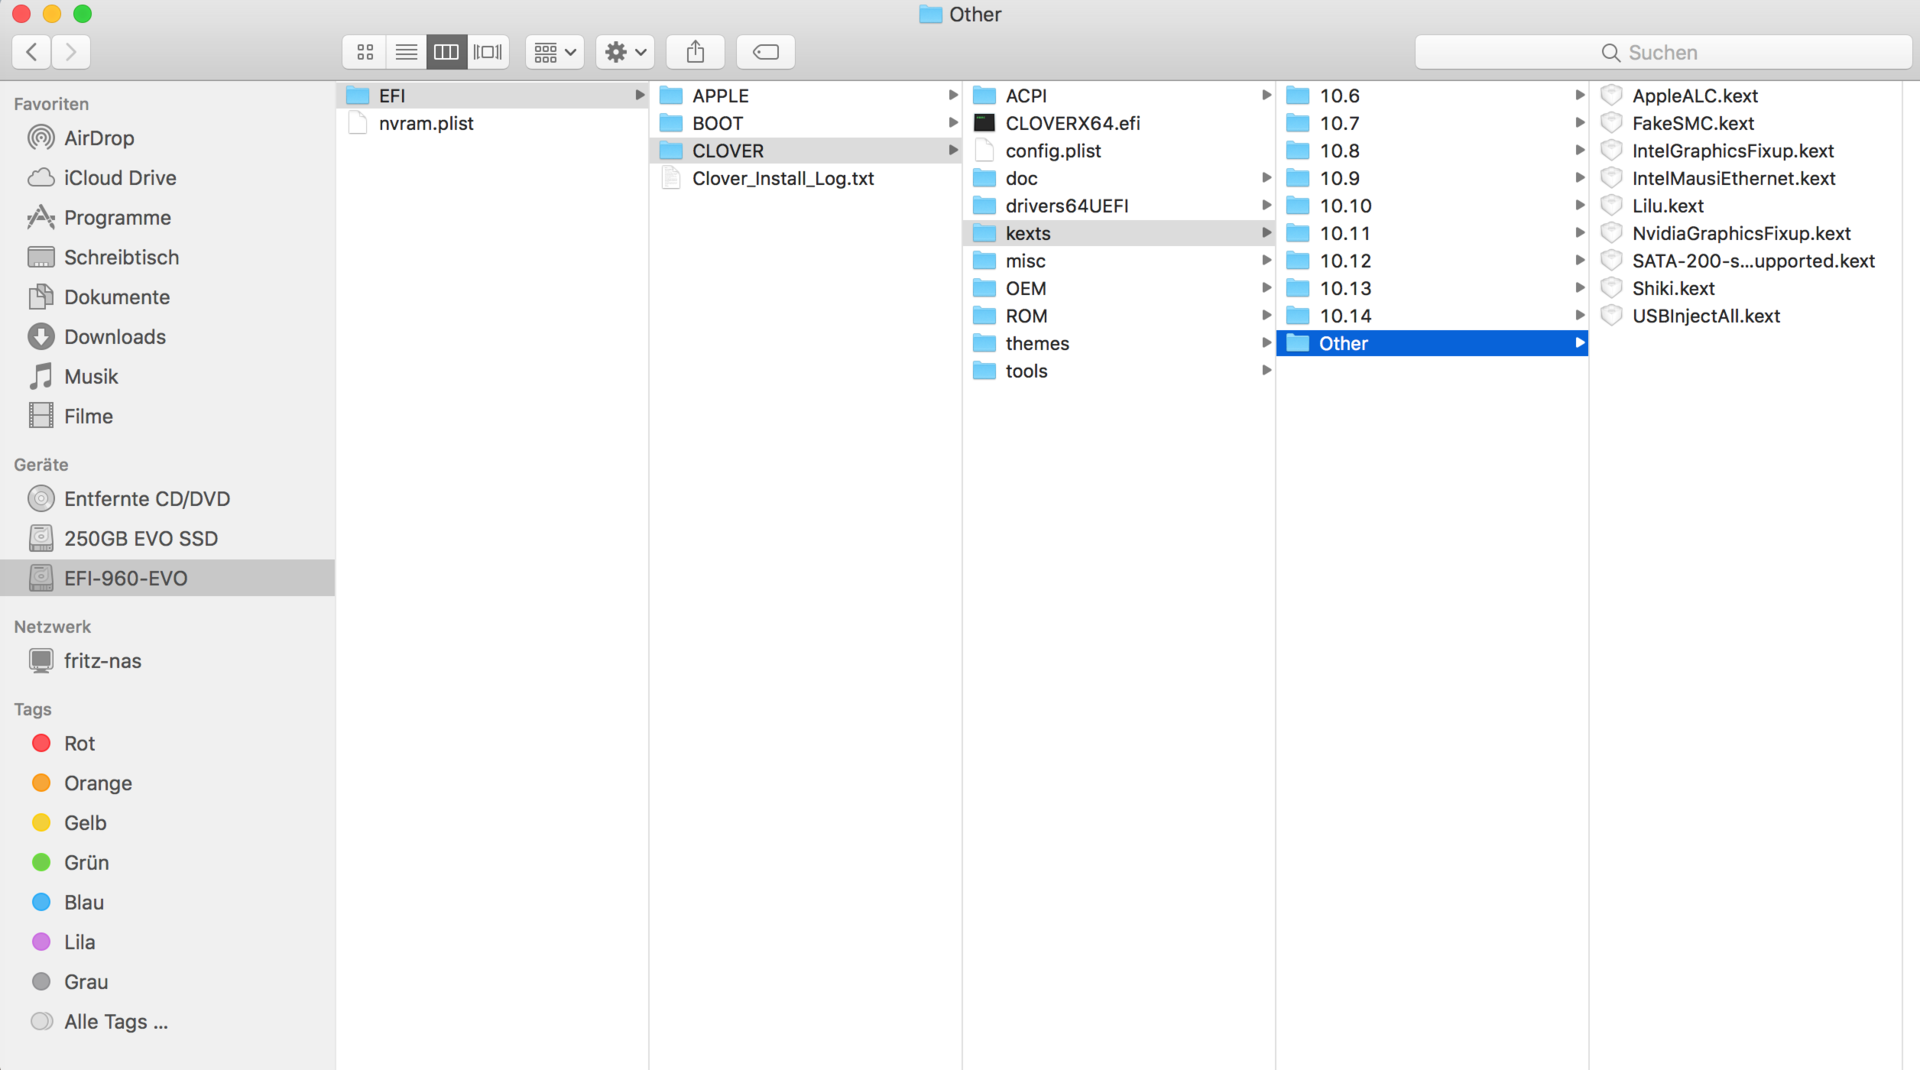This screenshot has width=1920, height=1070.
Task: Select Clover_Install_Log.txt file
Action: pos(806,178)
